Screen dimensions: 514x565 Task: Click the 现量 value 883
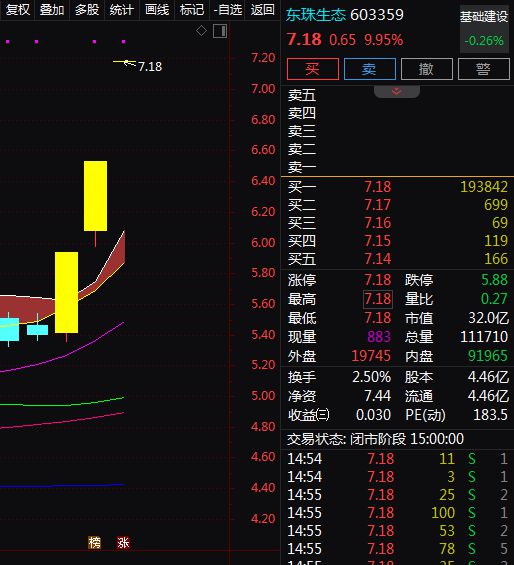tap(379, 337)
